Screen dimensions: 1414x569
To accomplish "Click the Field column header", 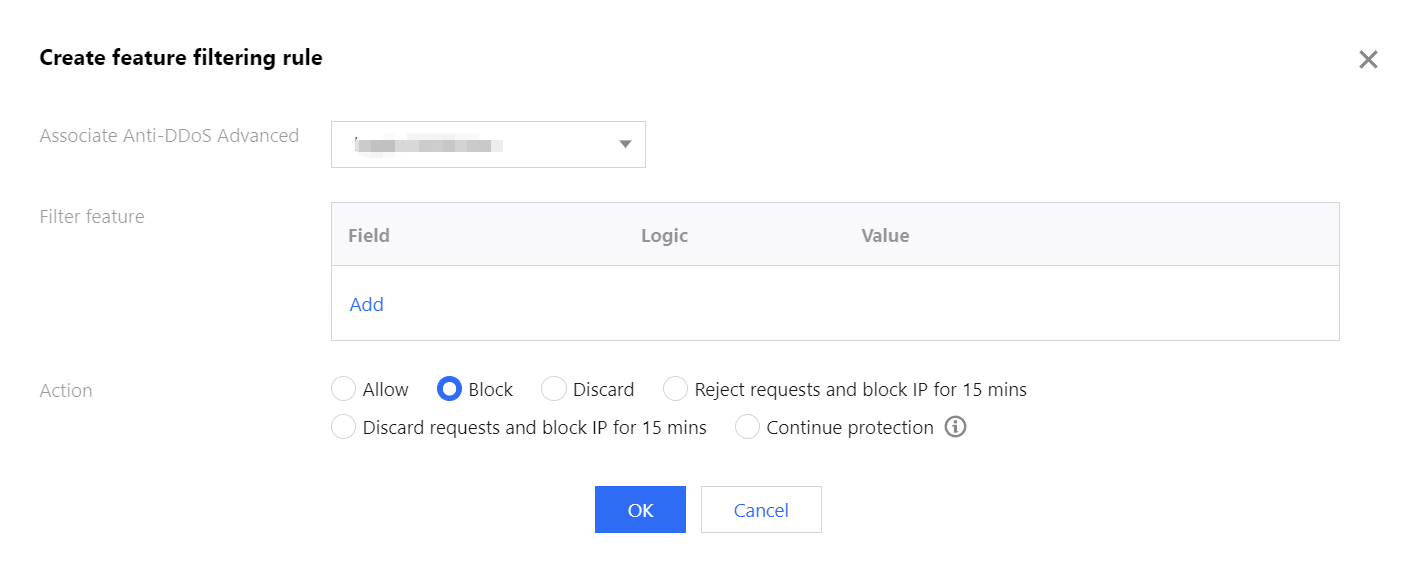I will tap(369, 236).
